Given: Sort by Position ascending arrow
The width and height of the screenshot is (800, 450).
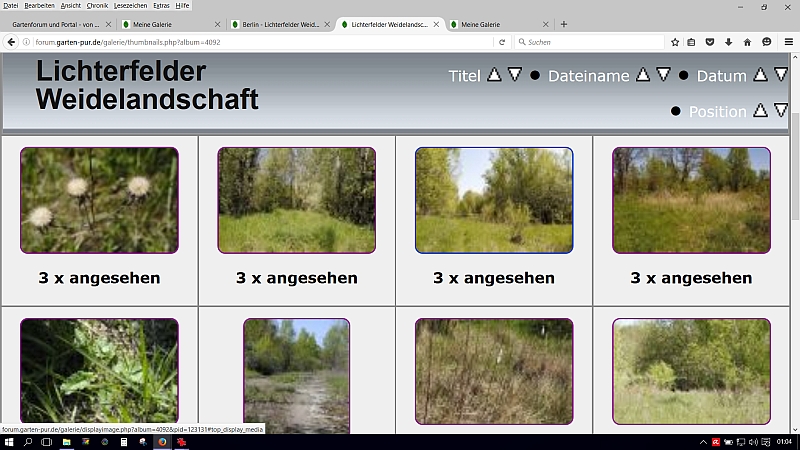Looking at the screenshot, I should [x=760, y=111].
